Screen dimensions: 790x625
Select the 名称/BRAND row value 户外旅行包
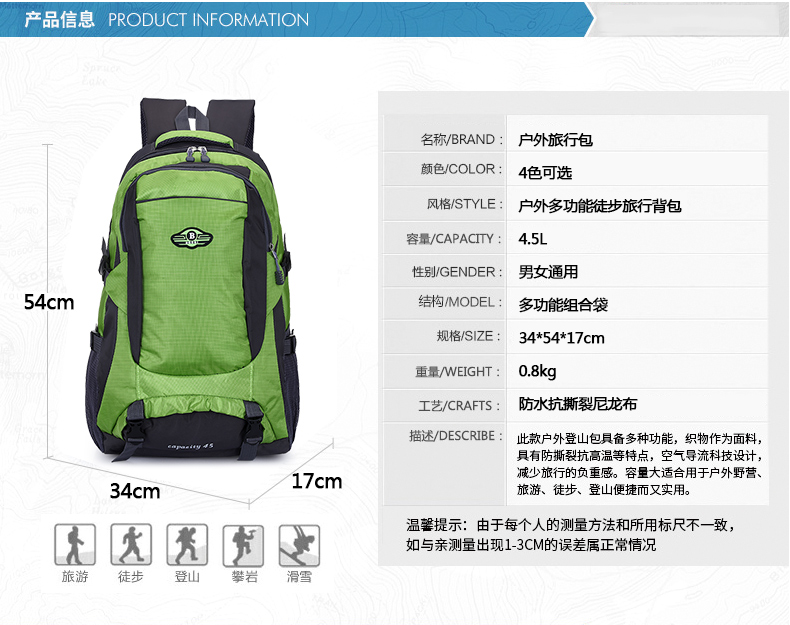(555, 140)
